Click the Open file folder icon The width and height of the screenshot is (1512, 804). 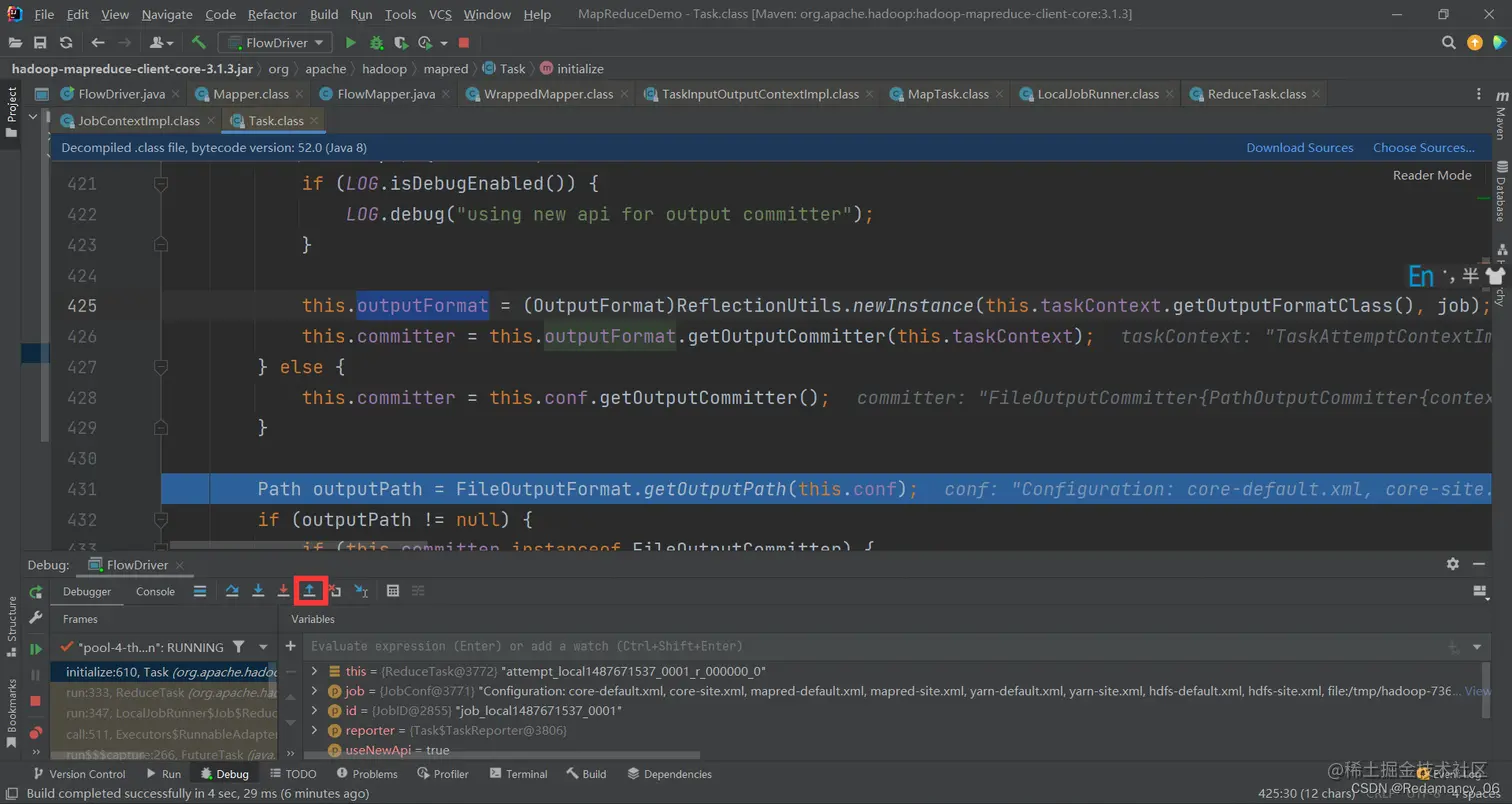click(15, 43)
